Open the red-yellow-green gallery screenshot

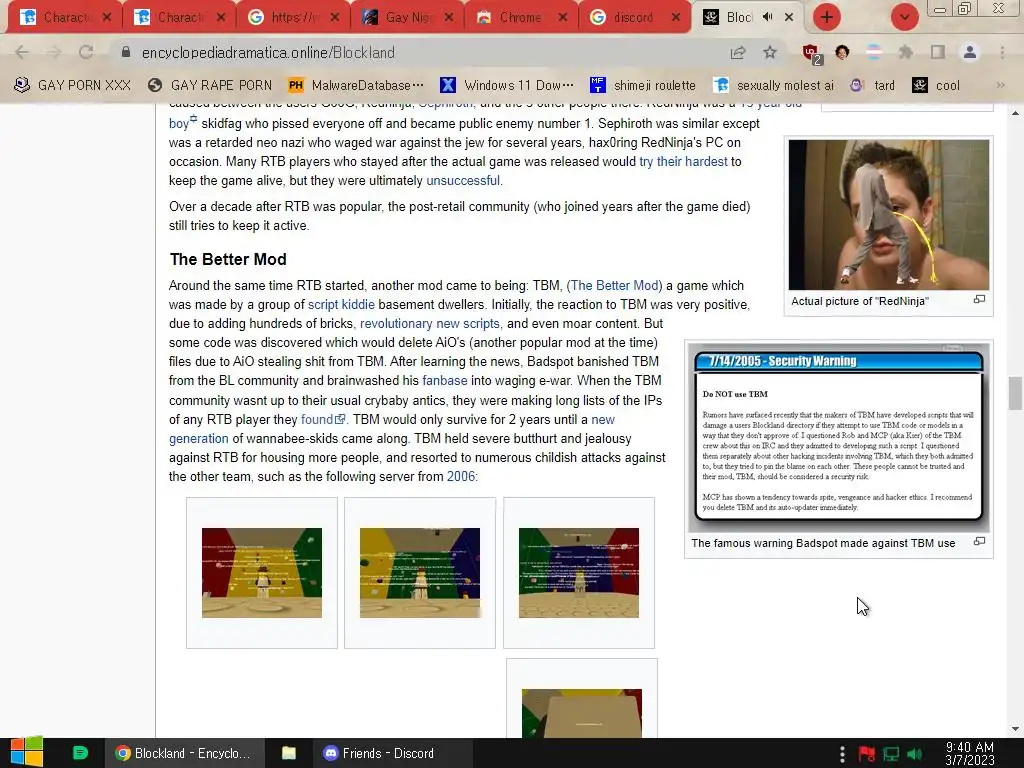click(x=262, y=573)
